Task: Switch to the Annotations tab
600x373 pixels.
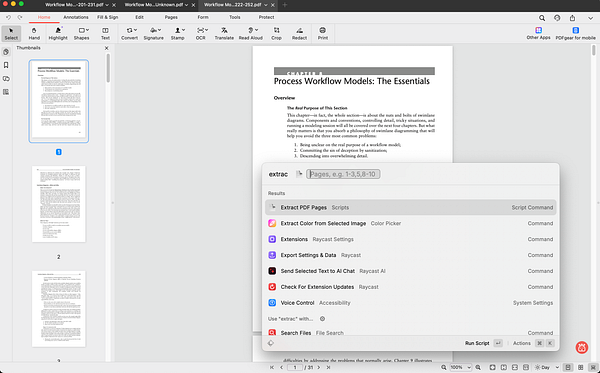Action: [x=76, y=17]
